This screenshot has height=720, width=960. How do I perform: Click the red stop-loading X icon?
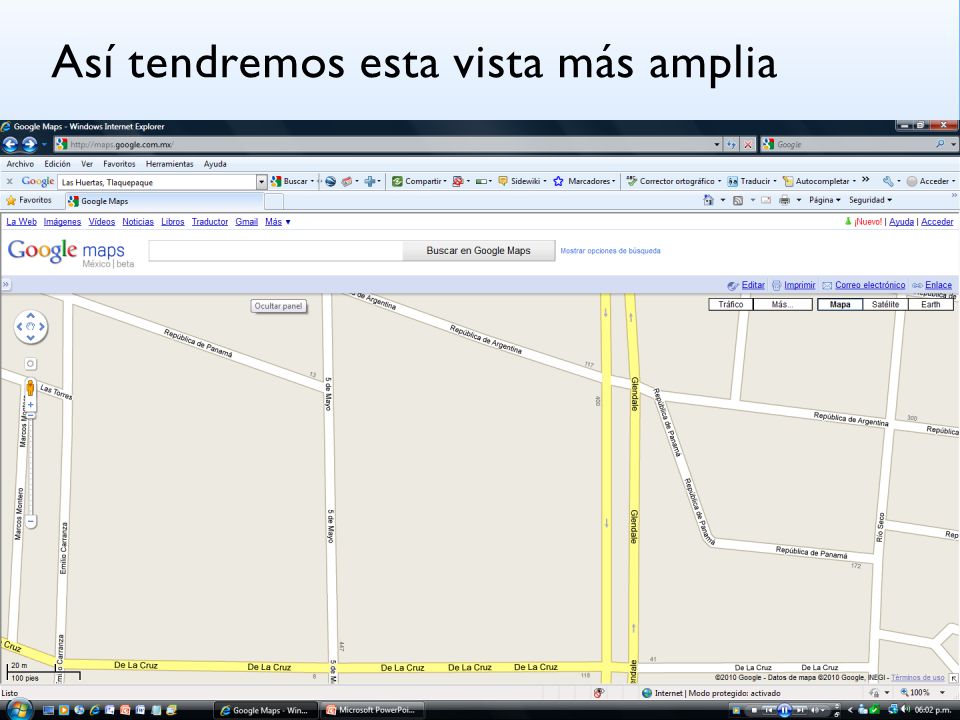click(x=748, y=144)
